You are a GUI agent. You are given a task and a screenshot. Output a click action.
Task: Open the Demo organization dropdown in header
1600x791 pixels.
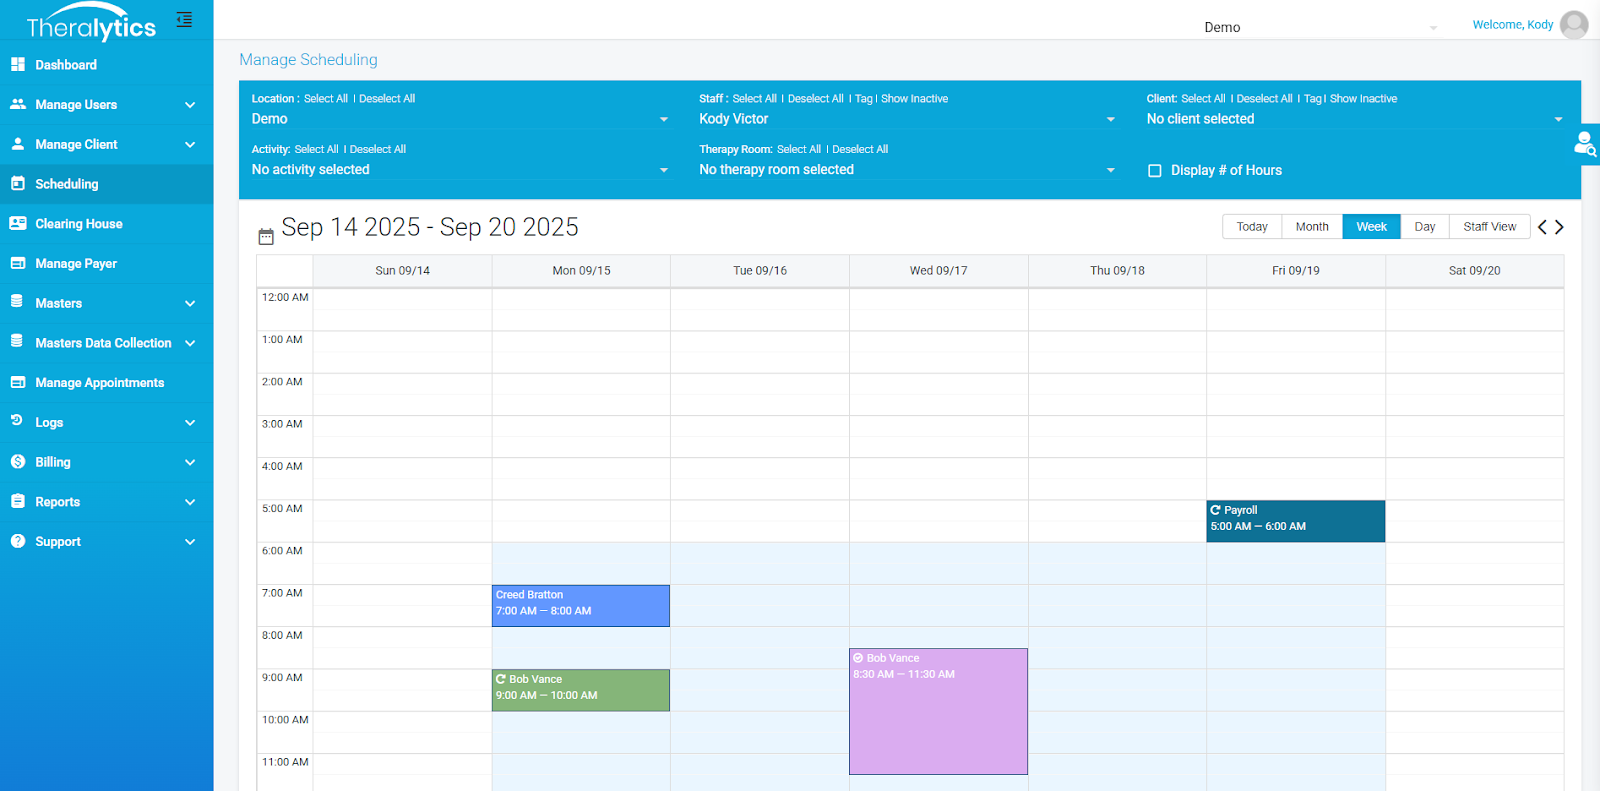tap(1320, 27)
